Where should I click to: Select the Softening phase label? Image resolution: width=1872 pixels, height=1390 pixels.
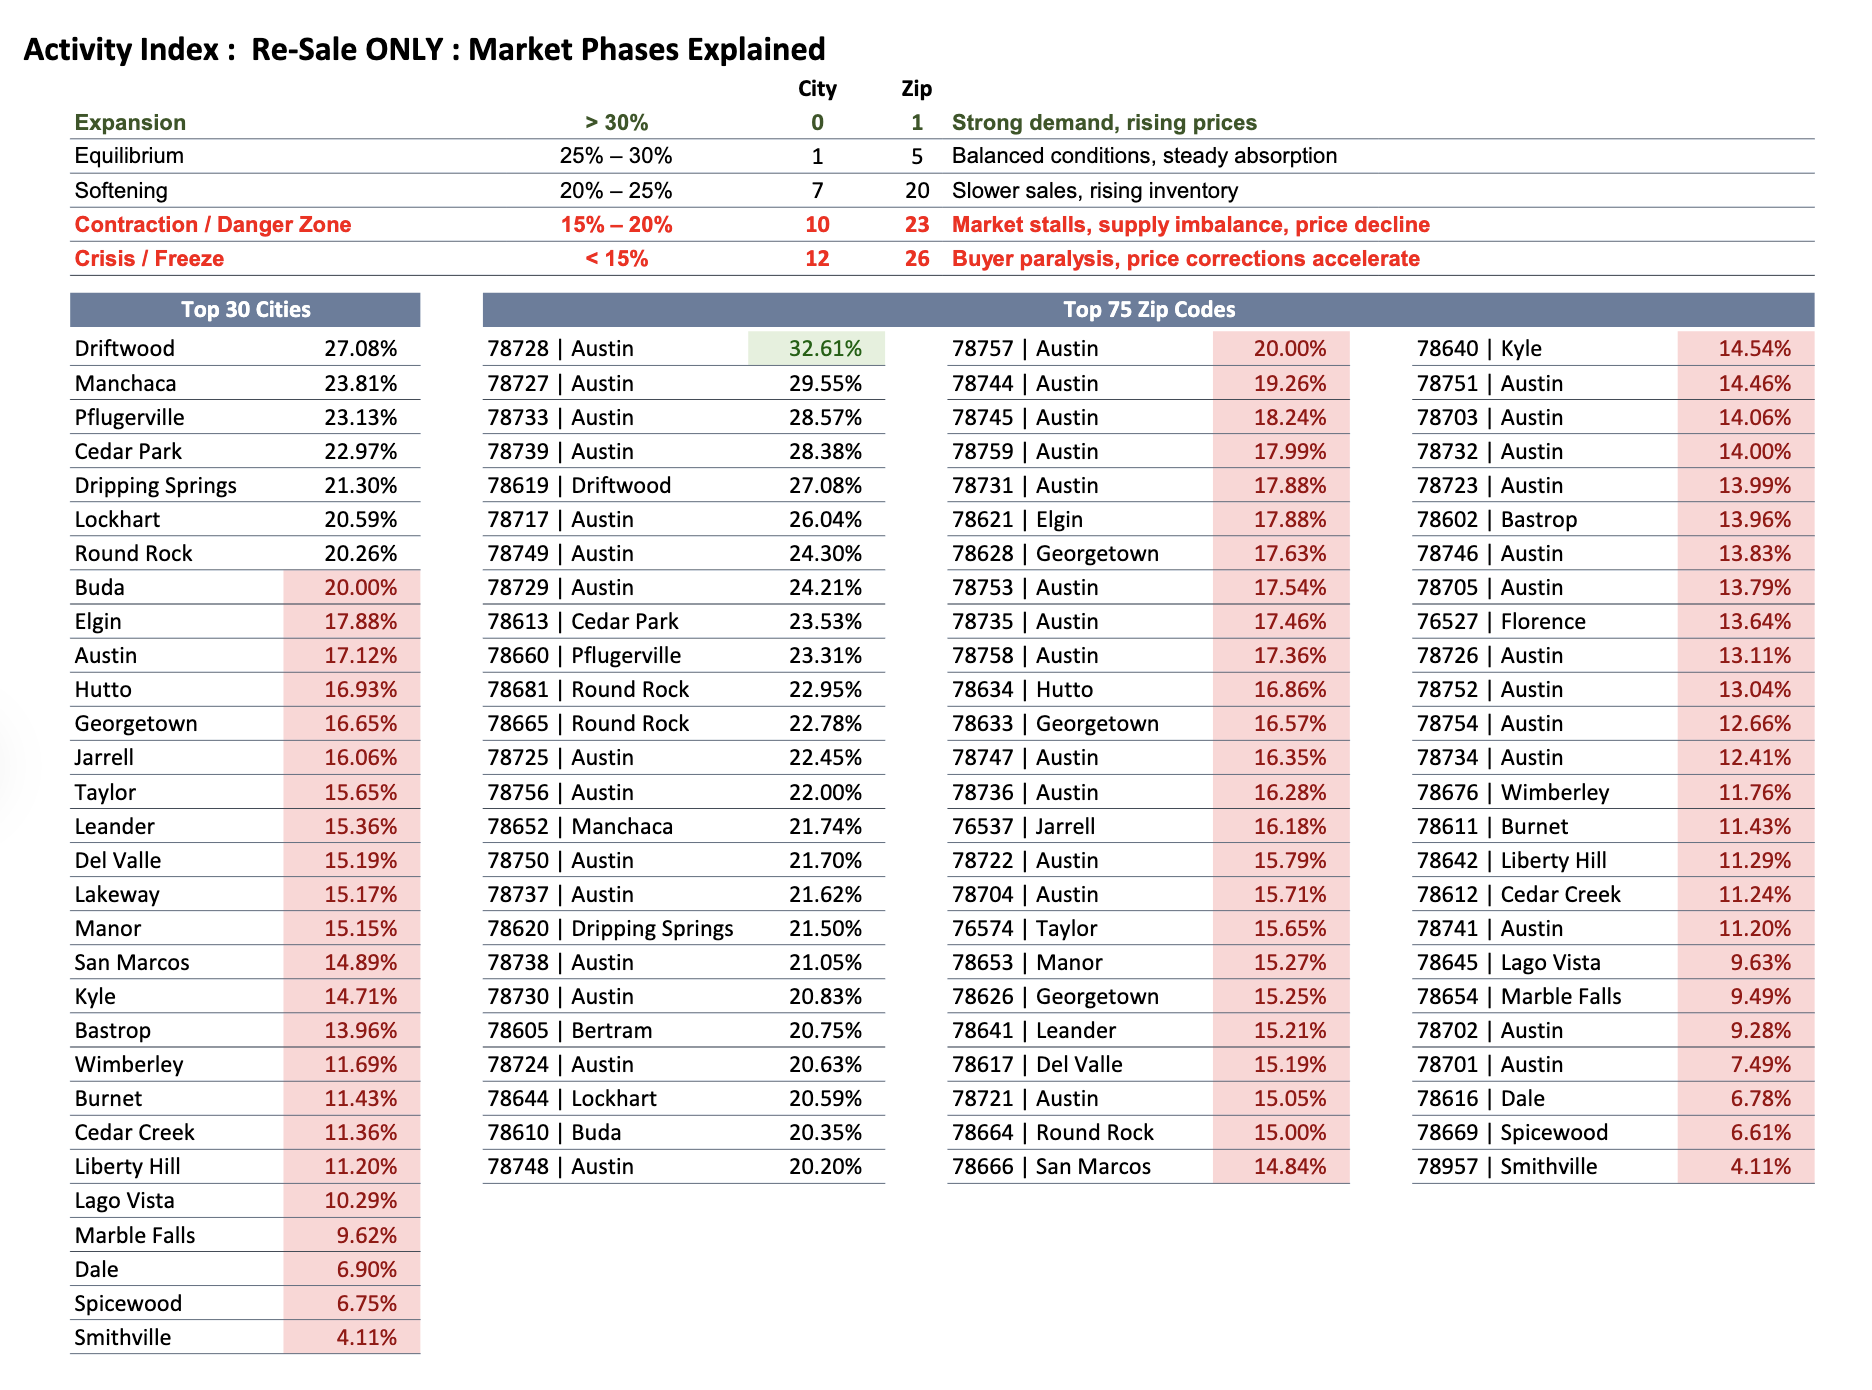tap(121, 191)
